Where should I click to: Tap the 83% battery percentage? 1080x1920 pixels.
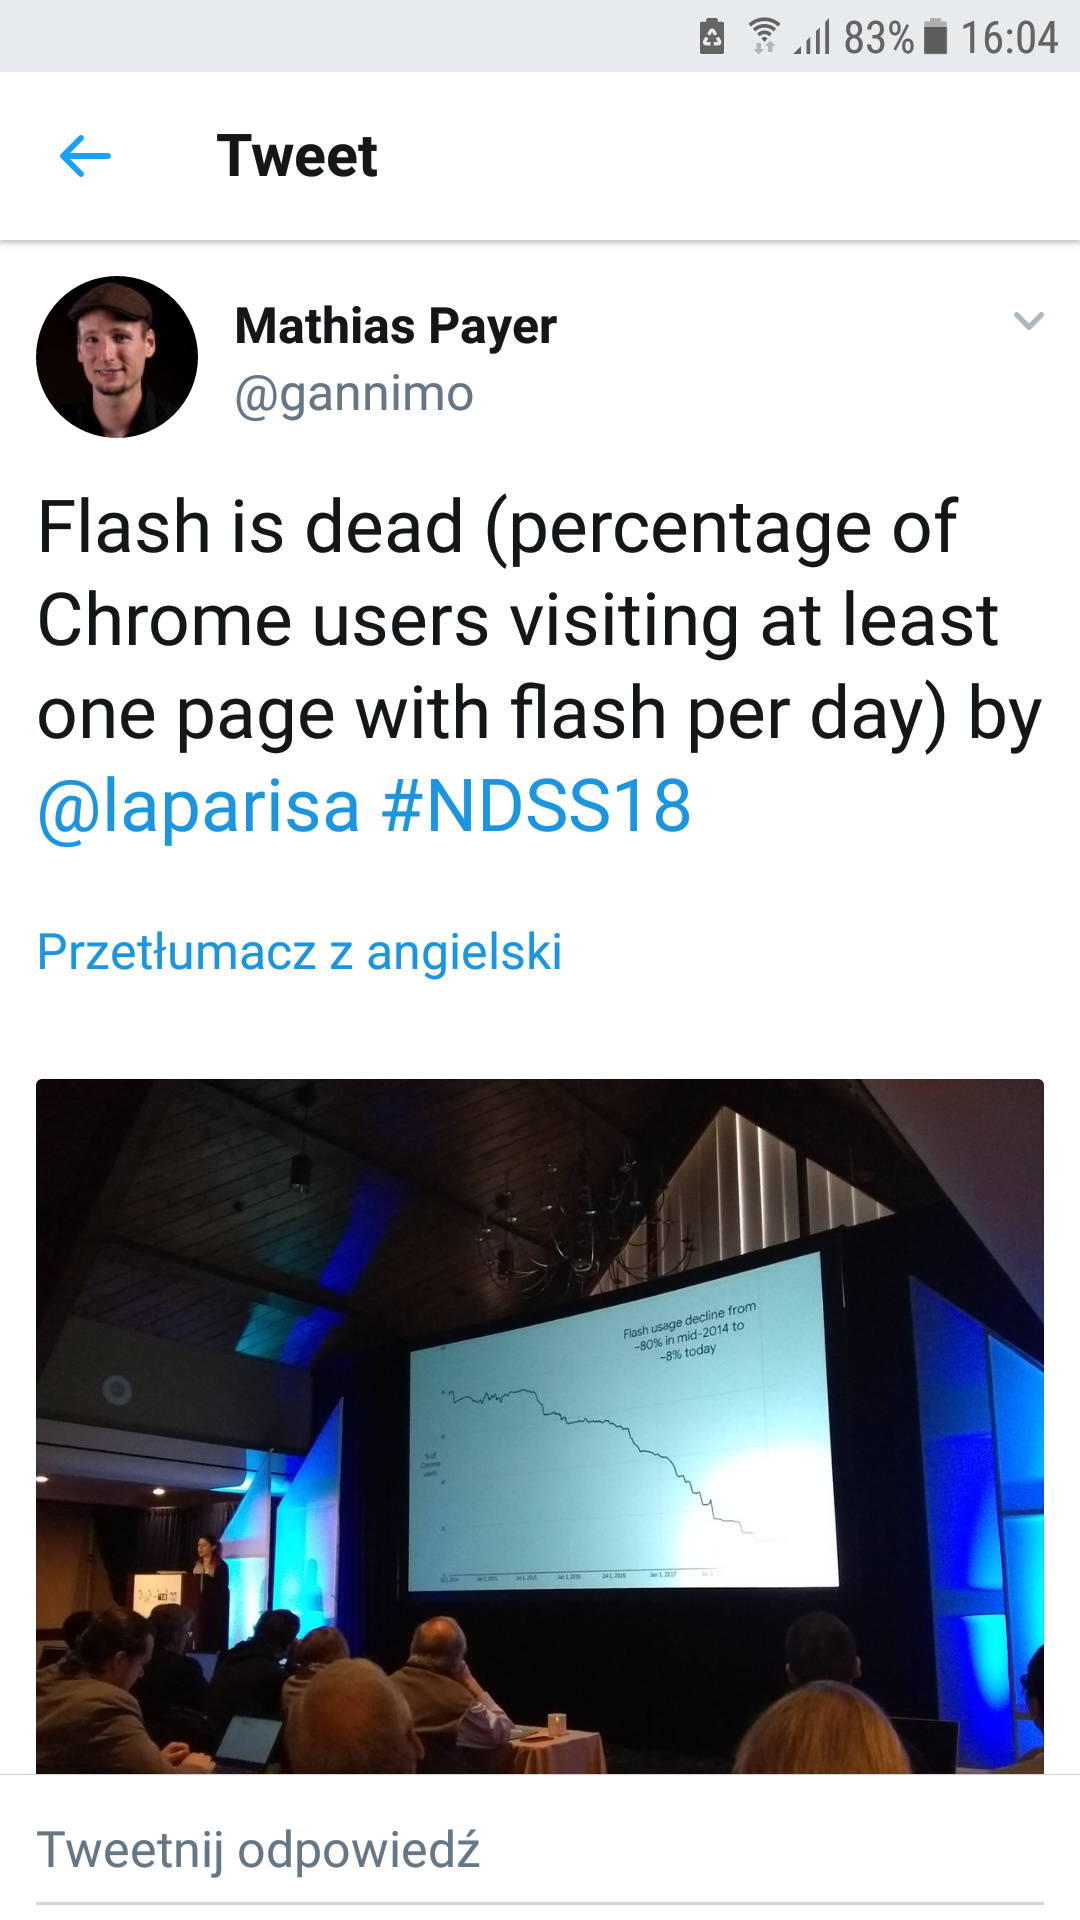coord(877,38)
